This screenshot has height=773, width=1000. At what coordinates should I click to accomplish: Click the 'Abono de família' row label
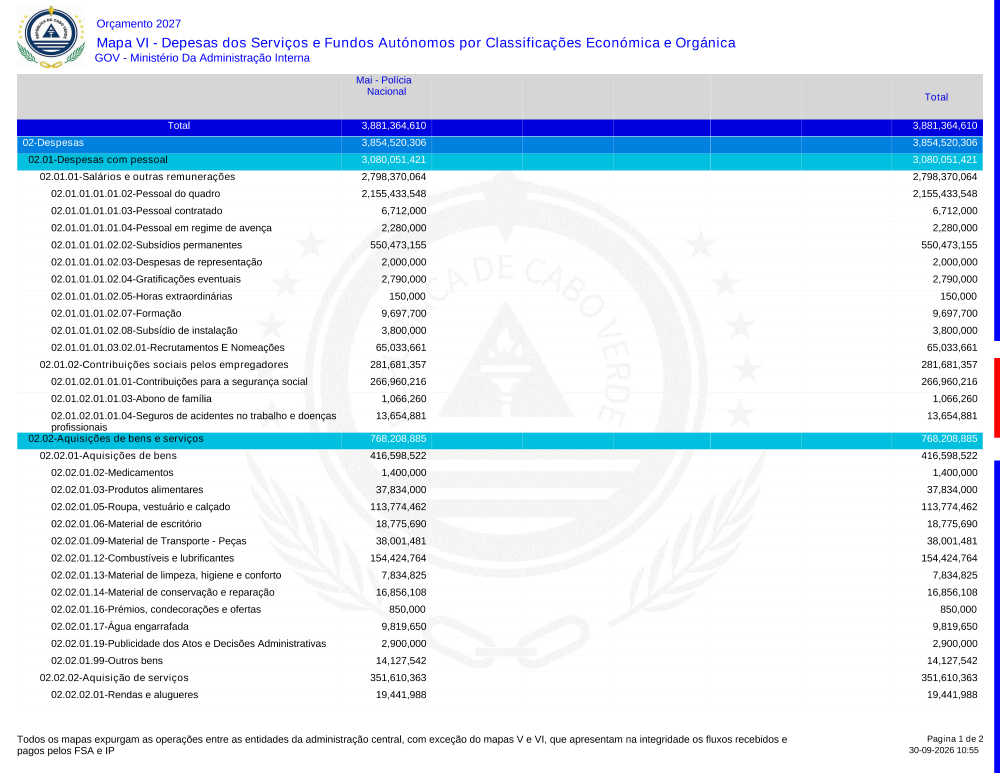[x=131, y=399]
